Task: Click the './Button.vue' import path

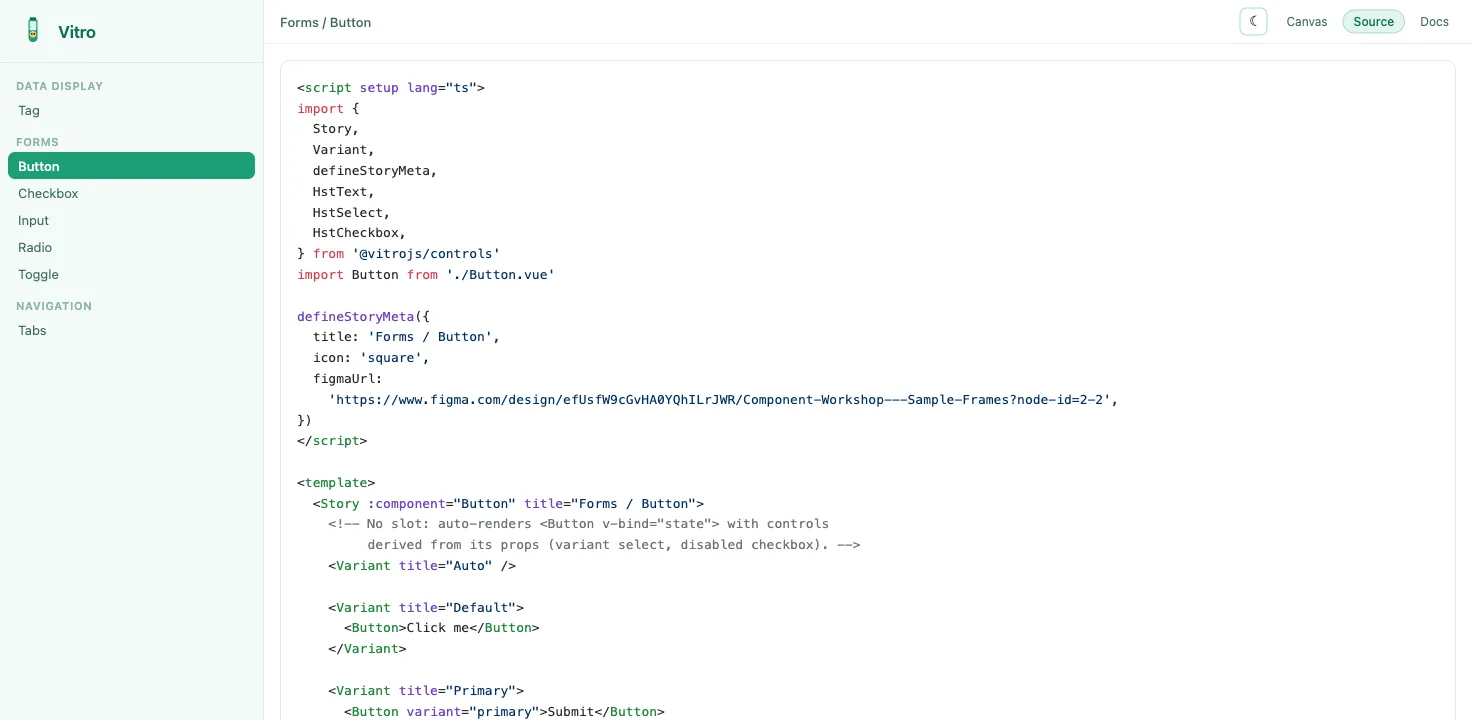Action: tap(500, 274)
